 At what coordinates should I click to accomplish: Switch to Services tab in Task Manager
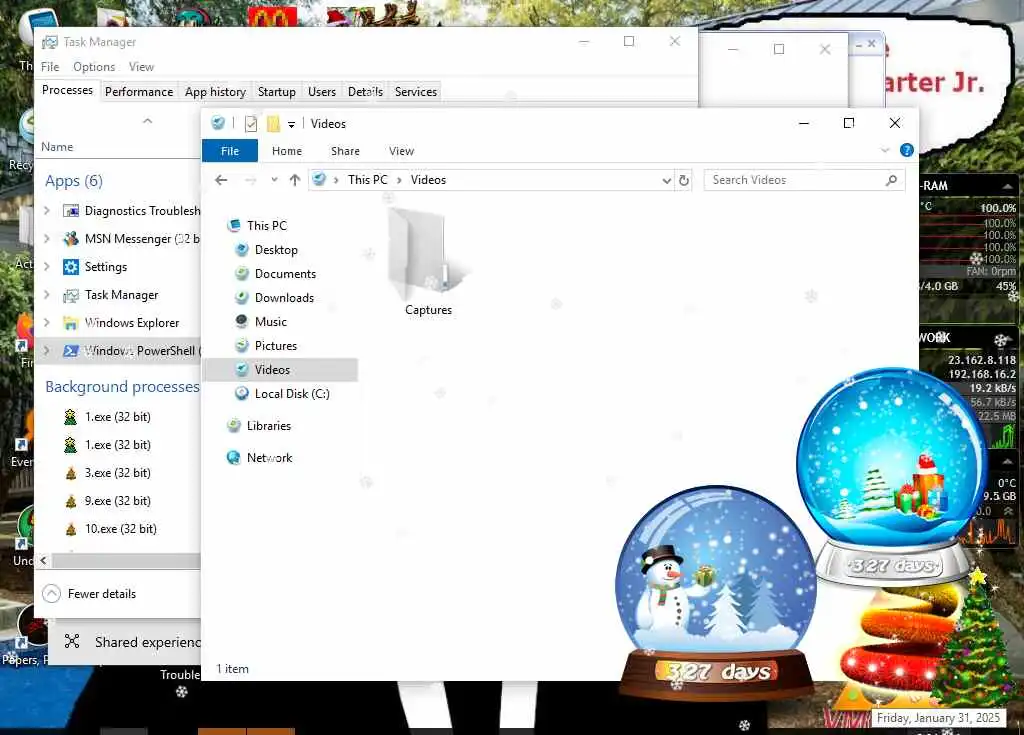coord(415,91)
